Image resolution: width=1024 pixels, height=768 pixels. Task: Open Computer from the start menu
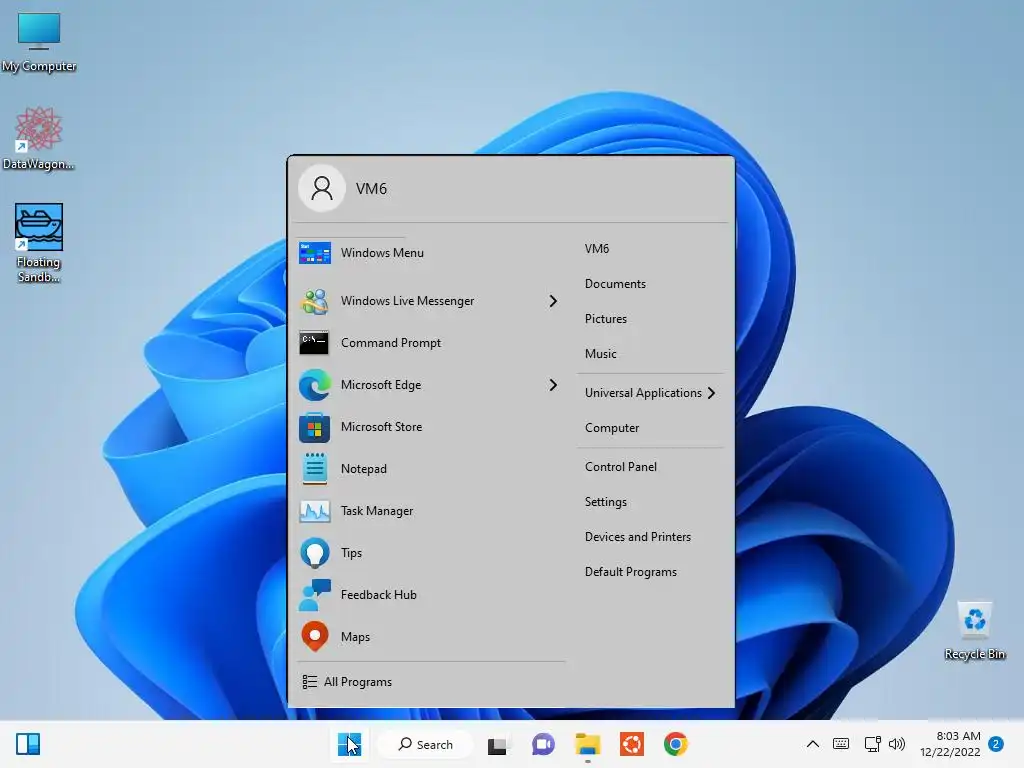[x=612, y=428]
